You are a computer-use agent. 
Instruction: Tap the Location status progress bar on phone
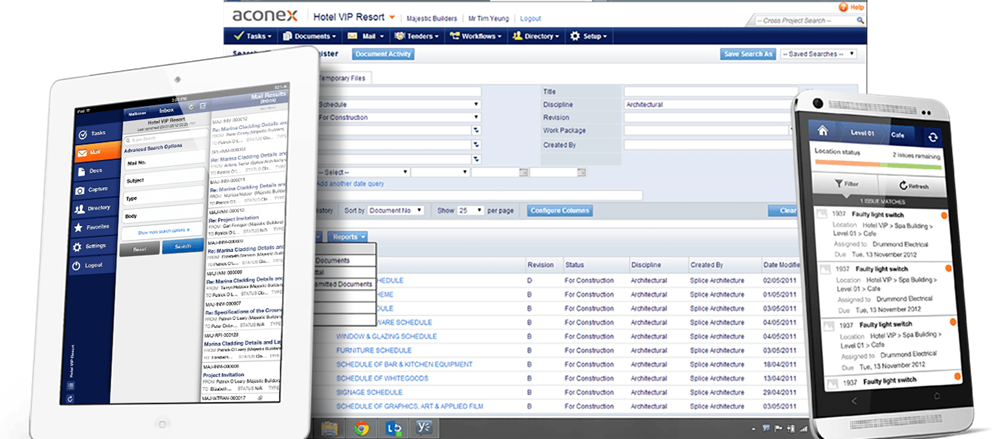pos(878,165)
